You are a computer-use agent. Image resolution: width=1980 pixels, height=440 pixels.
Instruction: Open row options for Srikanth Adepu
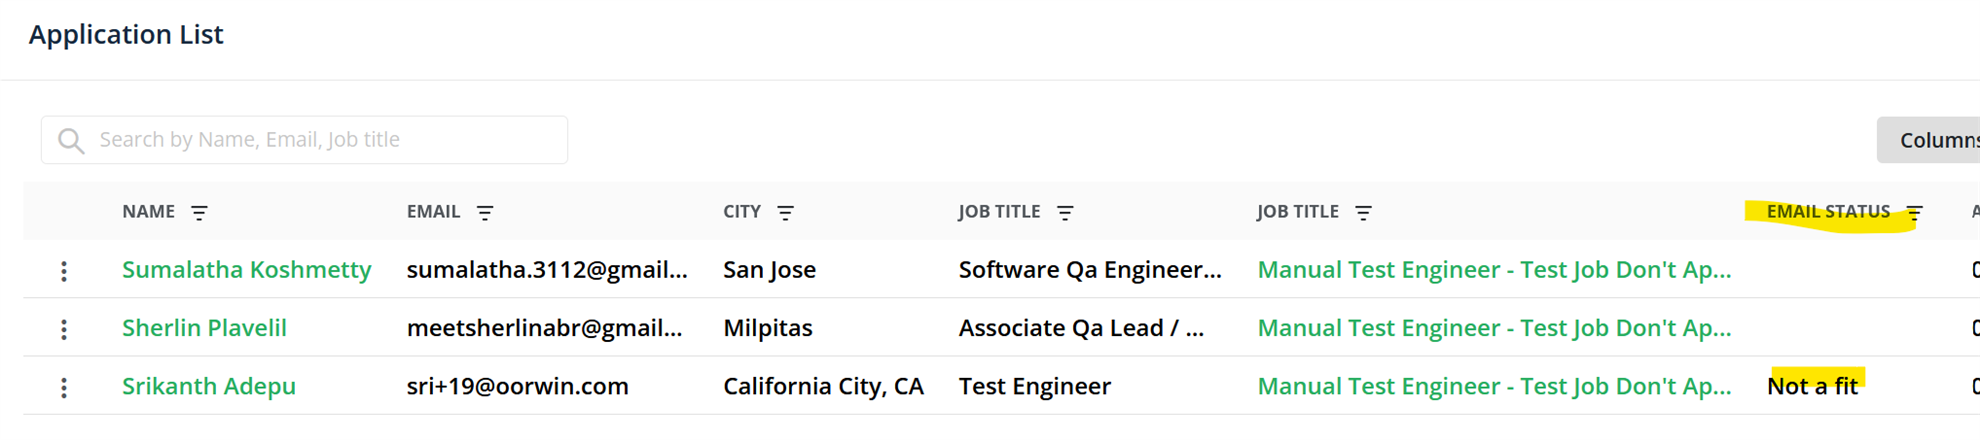pos(64,387)
